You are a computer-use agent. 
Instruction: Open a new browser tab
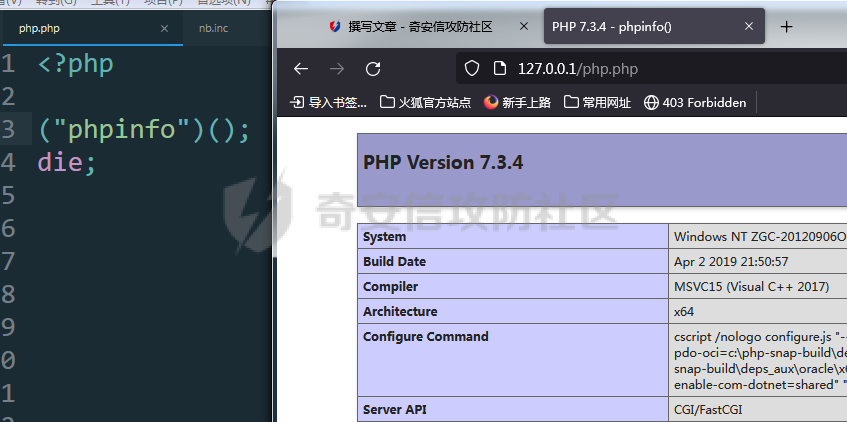787,26
